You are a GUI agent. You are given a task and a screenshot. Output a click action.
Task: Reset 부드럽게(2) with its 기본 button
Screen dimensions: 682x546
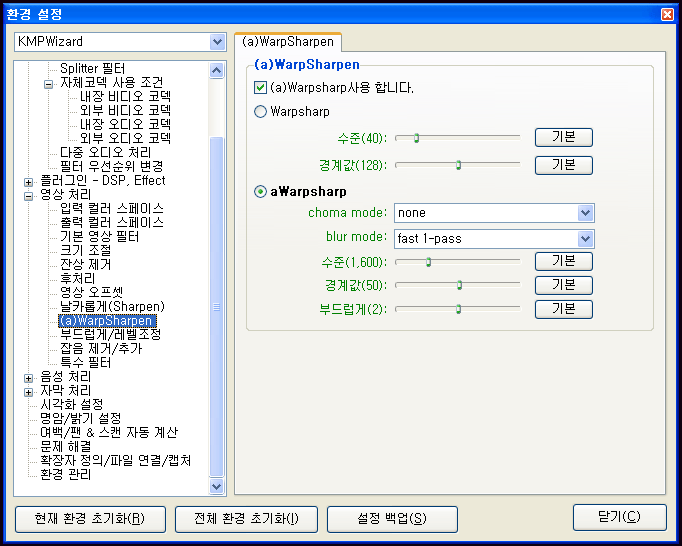(x=563, y=309)
